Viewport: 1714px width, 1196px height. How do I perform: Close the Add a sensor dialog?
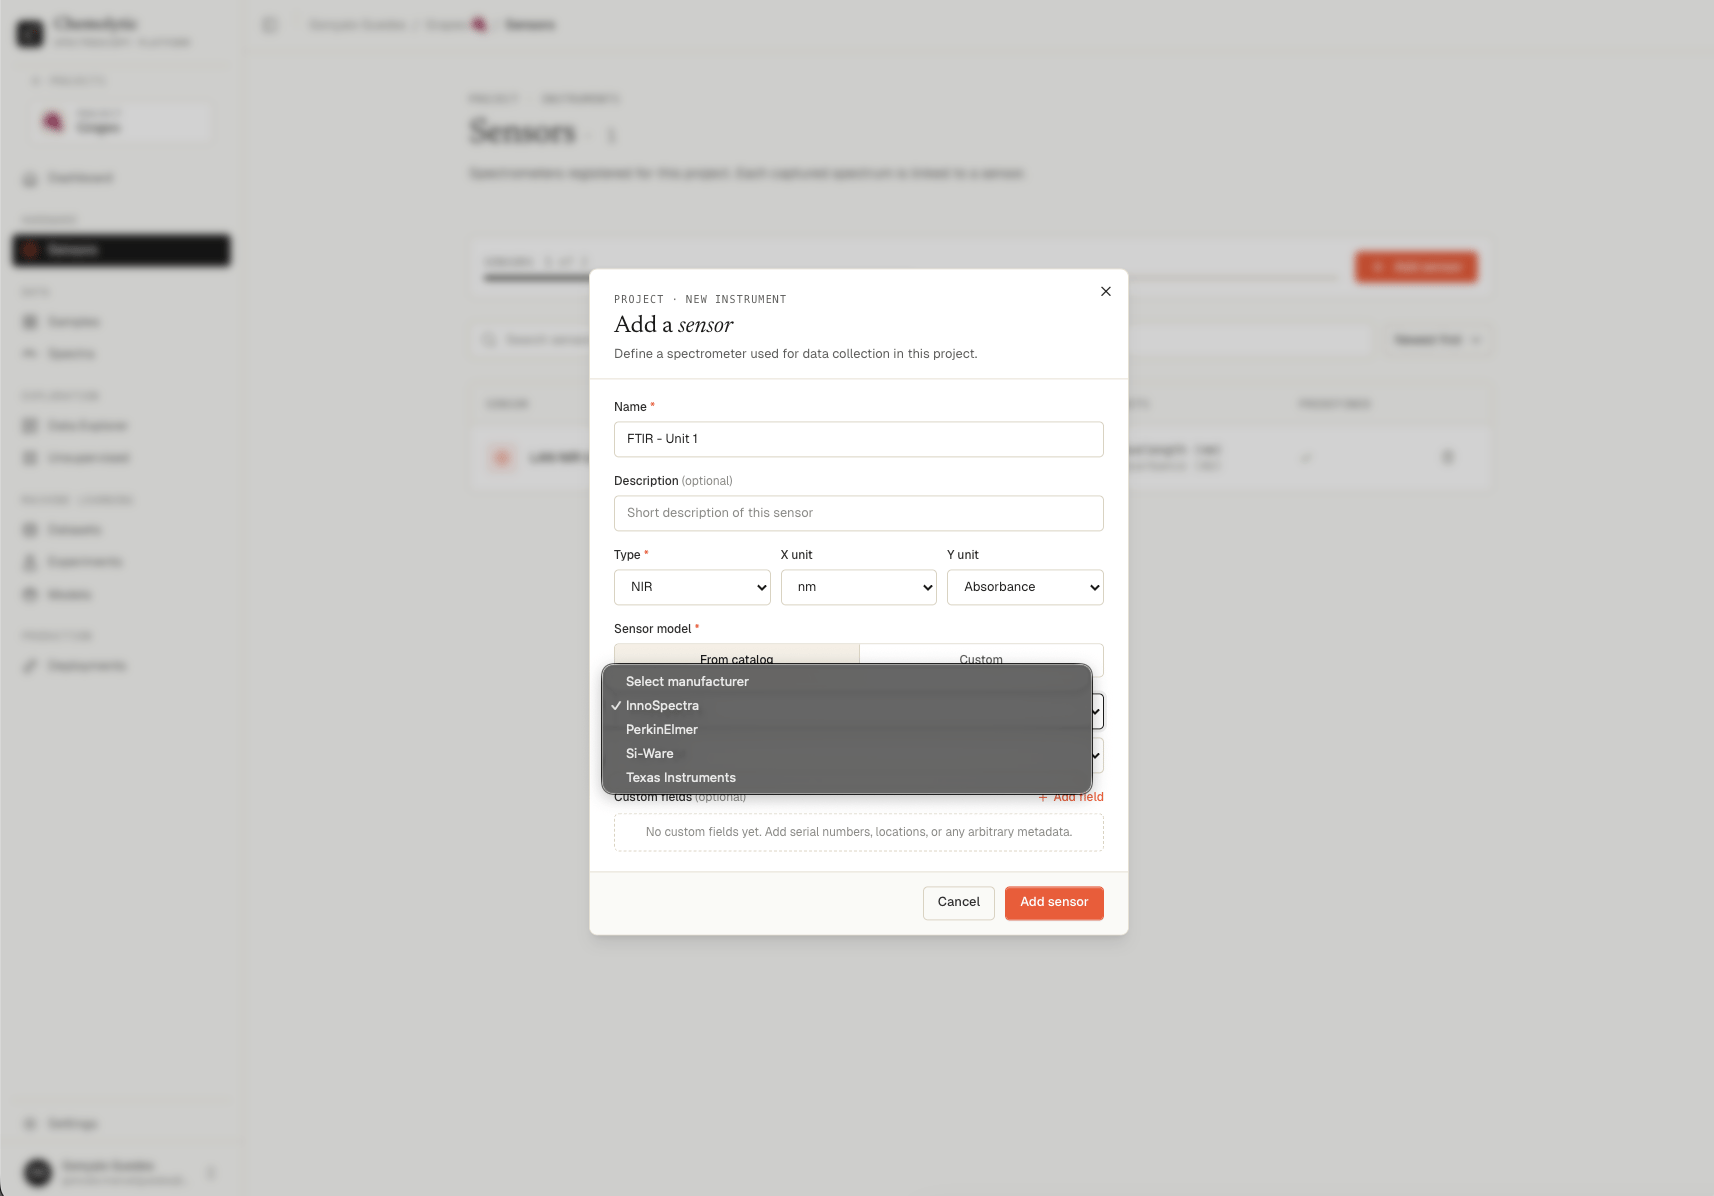pos(1105,292)
